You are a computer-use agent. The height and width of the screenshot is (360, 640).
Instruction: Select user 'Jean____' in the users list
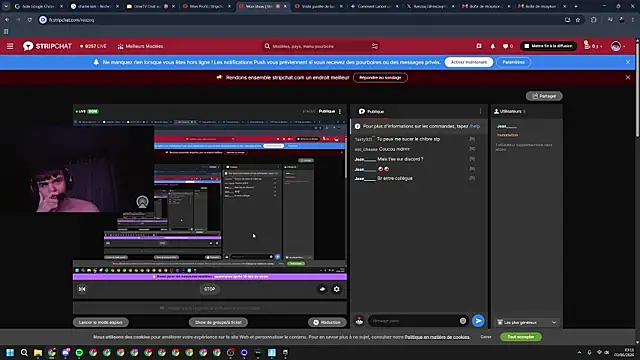point(507,126)
